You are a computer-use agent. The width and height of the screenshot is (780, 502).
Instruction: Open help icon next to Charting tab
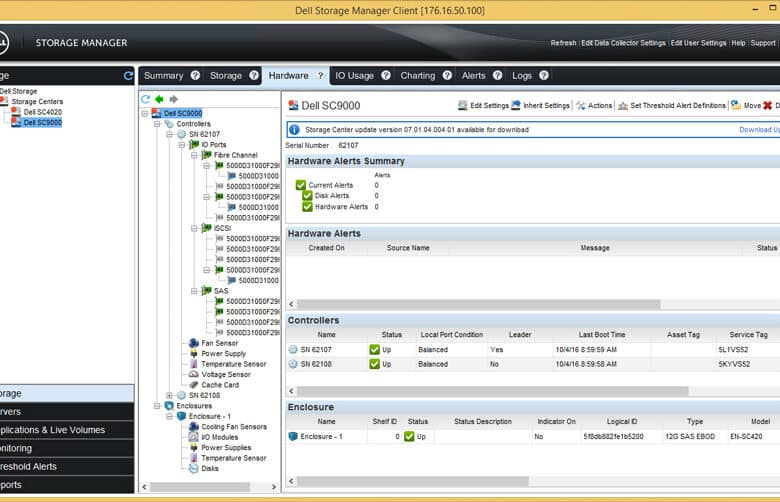[x=447, y=76]
